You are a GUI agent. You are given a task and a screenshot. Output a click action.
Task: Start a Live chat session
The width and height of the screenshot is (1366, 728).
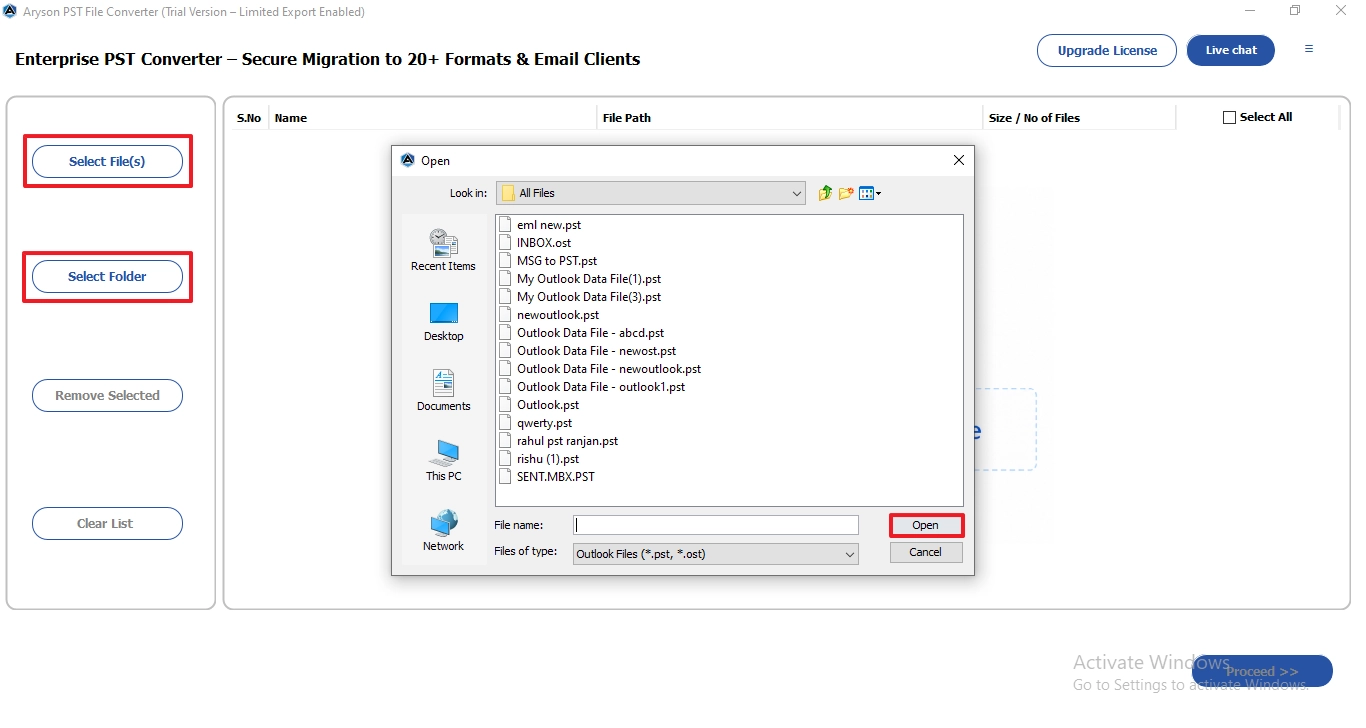click(x=1231, y=50)
